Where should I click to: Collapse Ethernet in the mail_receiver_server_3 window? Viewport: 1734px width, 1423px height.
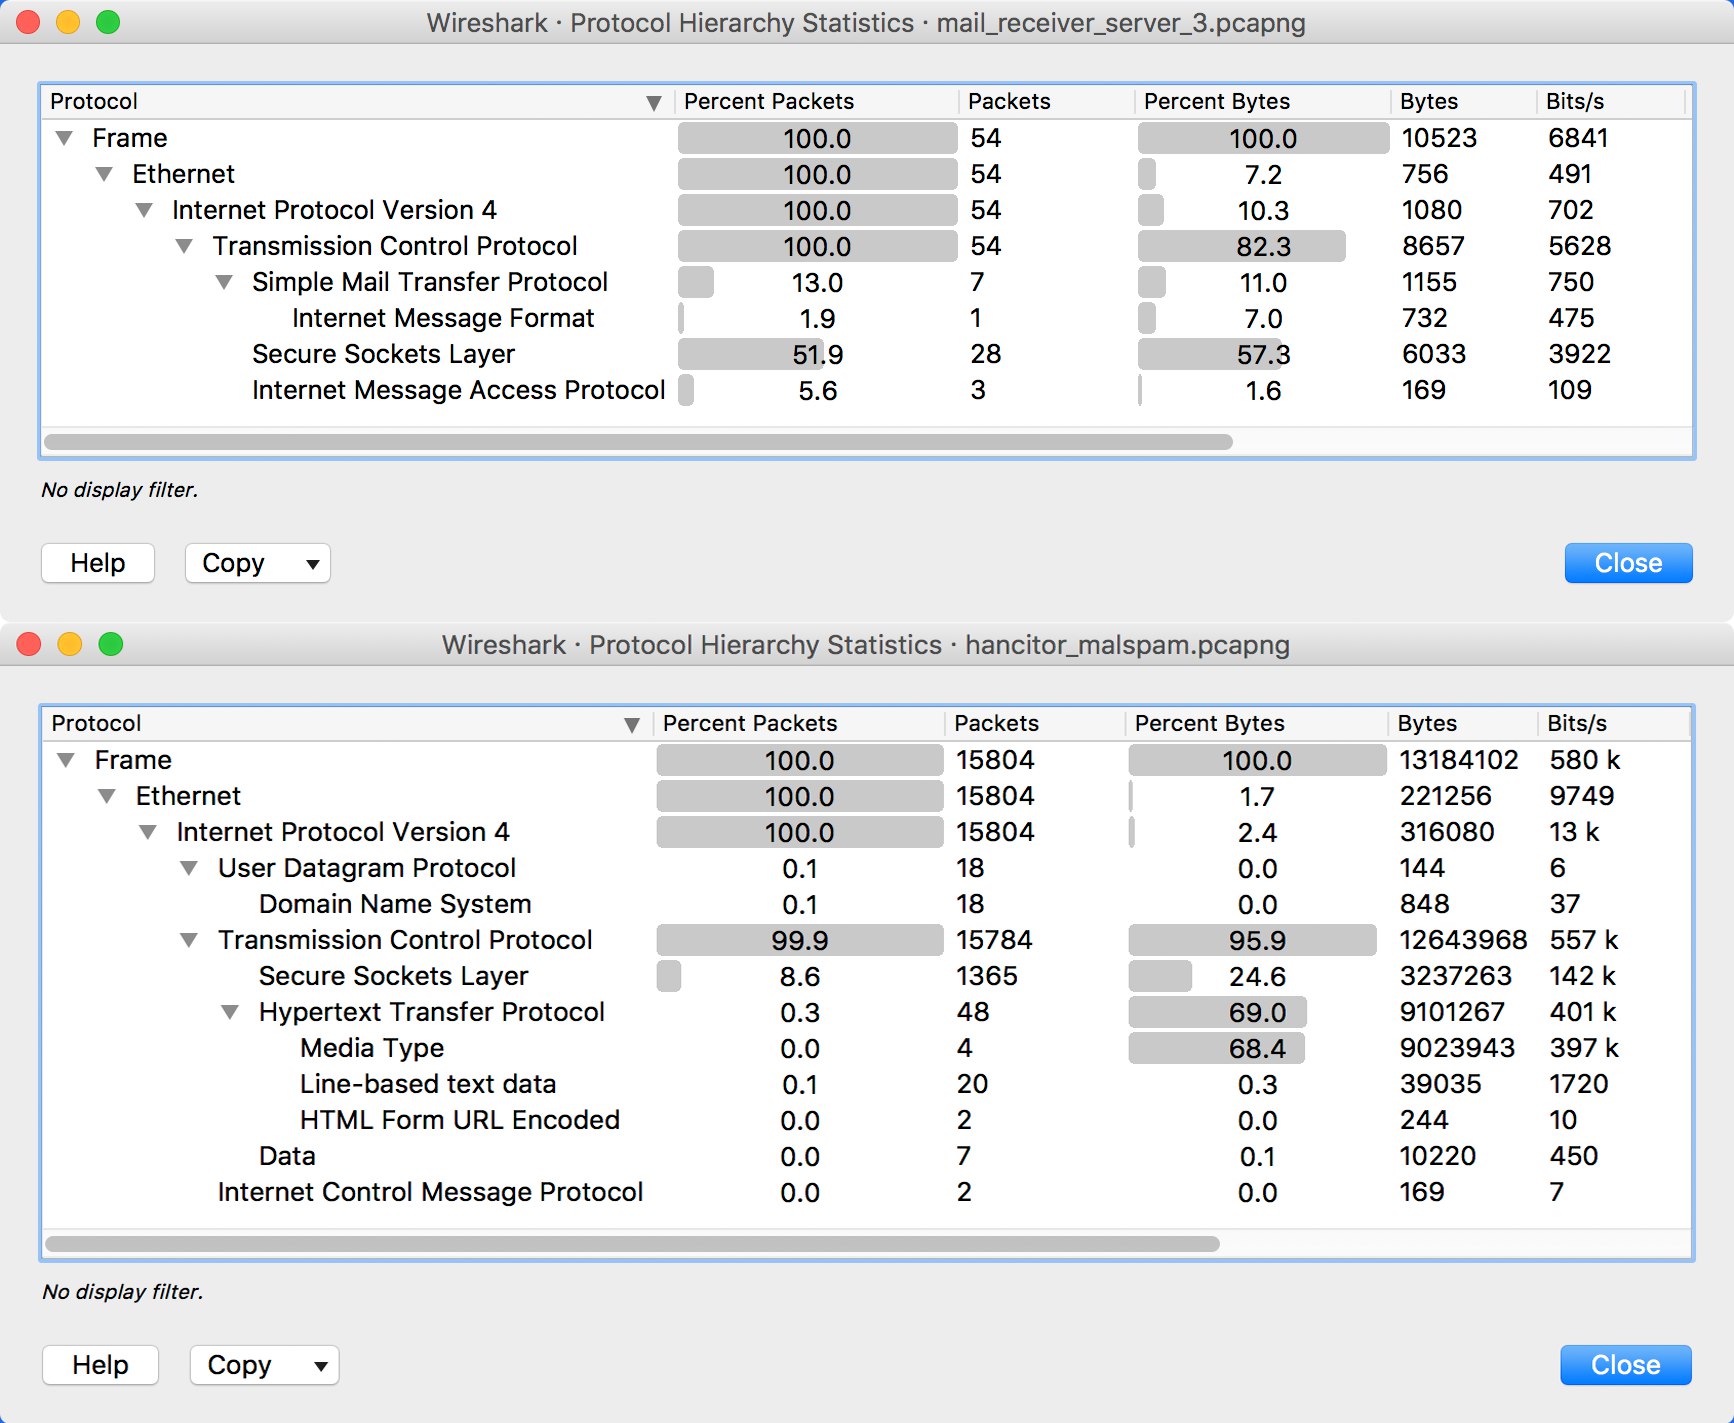point(104,174)
